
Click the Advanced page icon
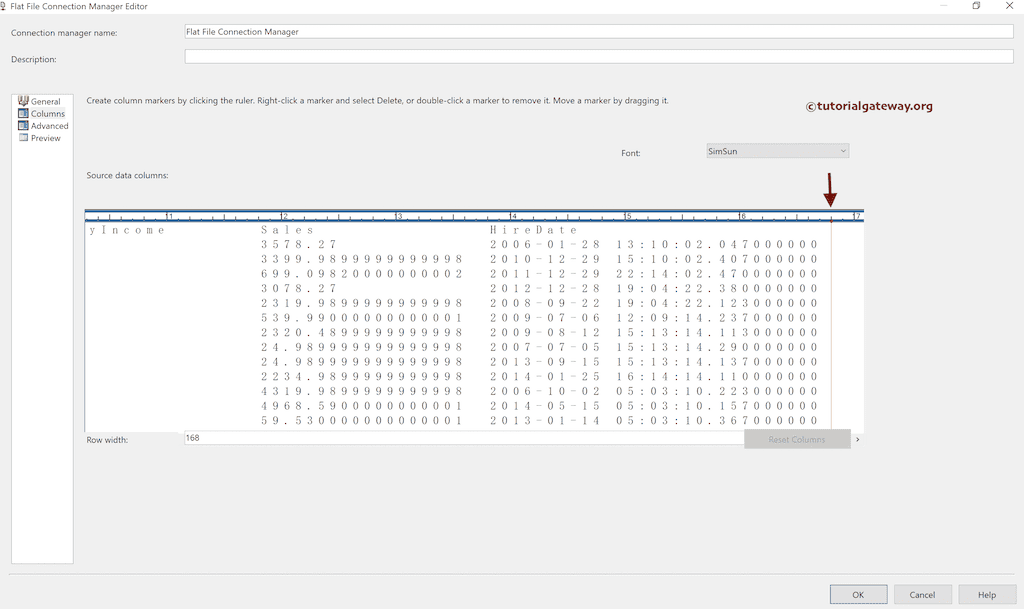point(24,125)
